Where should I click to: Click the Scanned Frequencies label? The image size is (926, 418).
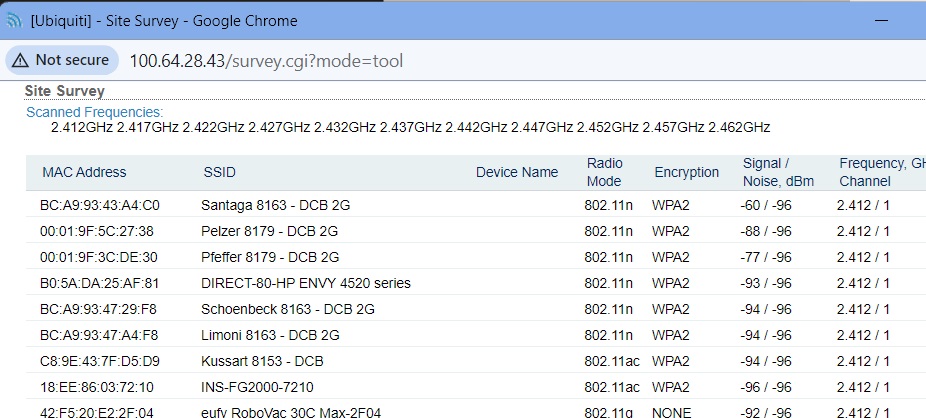pos(94,113)
